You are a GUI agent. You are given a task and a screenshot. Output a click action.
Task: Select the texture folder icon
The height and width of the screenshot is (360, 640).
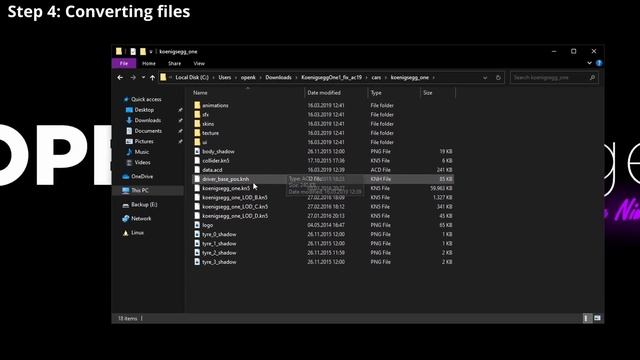[x=197, y=133]
